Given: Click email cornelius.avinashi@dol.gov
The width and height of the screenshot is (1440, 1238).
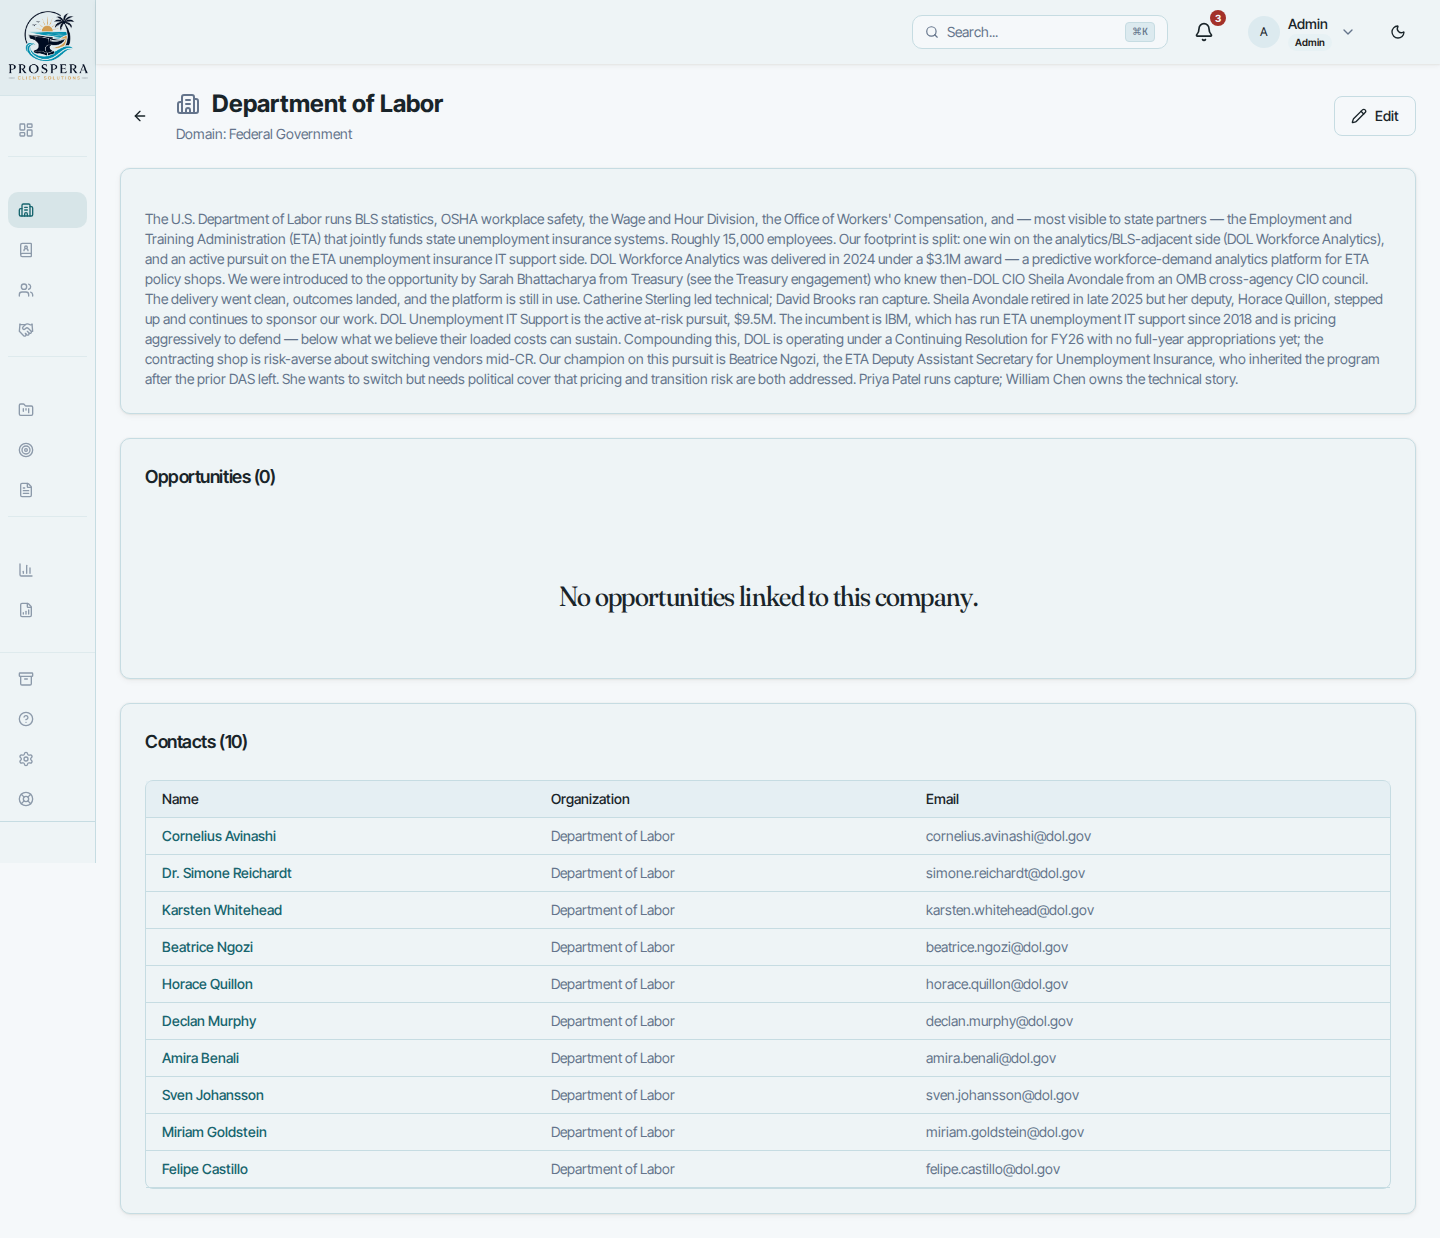Looking at the screenshot, I should (x=1008, y=836).
